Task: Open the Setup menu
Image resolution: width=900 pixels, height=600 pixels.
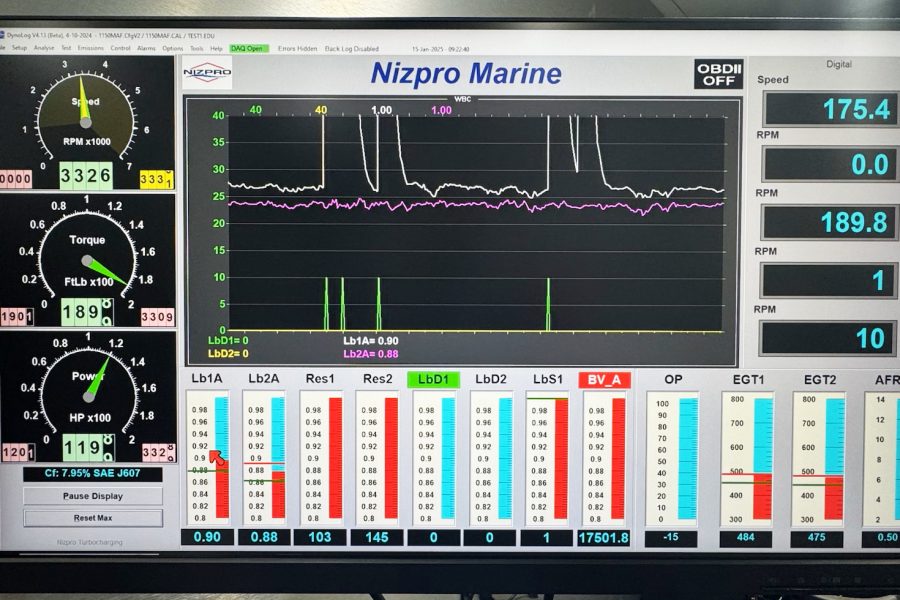Action: (20, 48)
